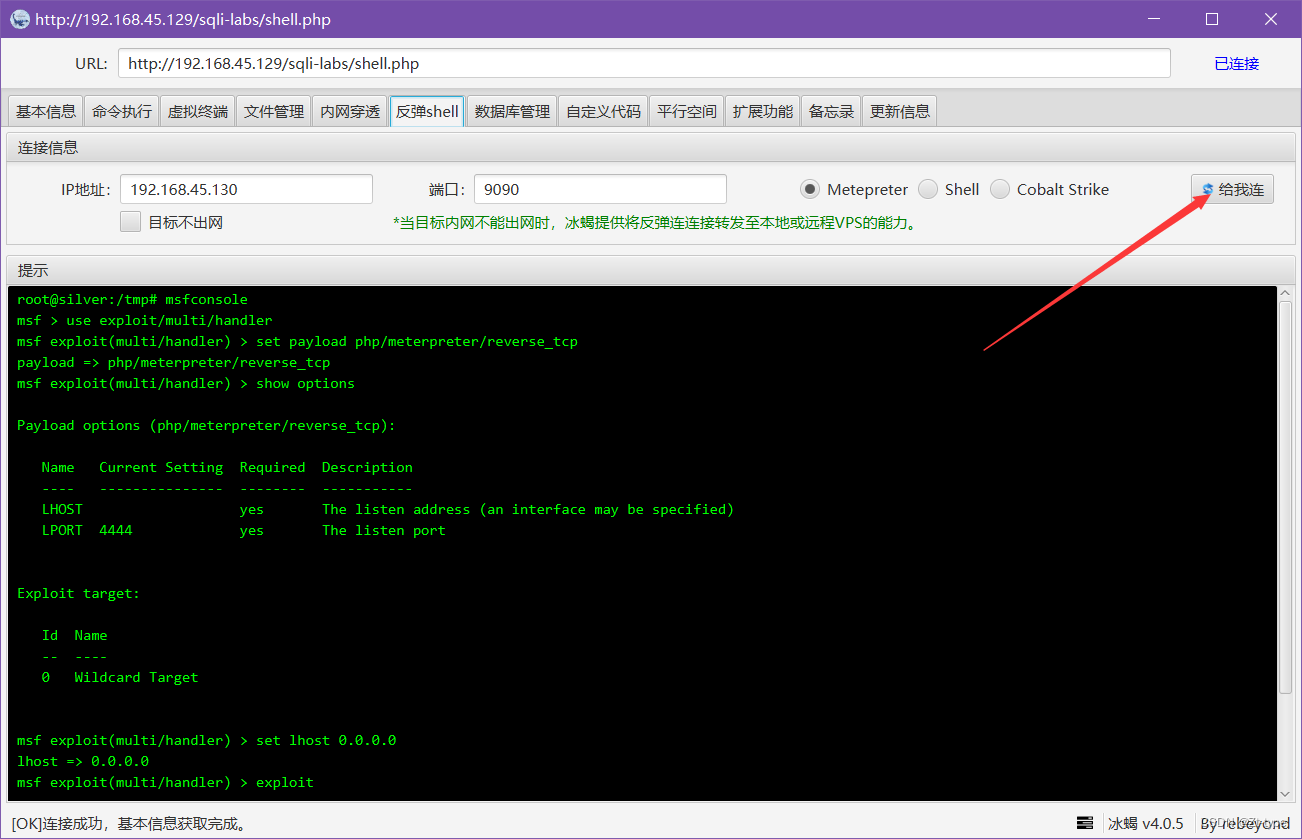The image size is (1302, 839).
Task: Click the 'Exploit target:' heading
Action: 79,593
